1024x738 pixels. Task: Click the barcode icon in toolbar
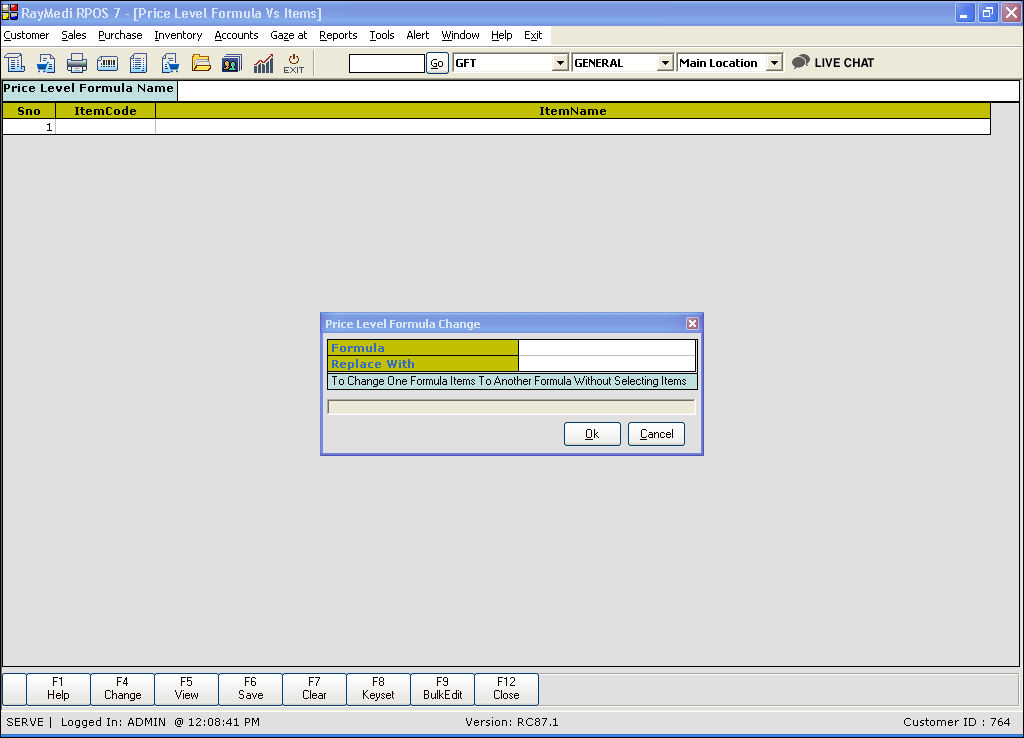coord(108,63)
